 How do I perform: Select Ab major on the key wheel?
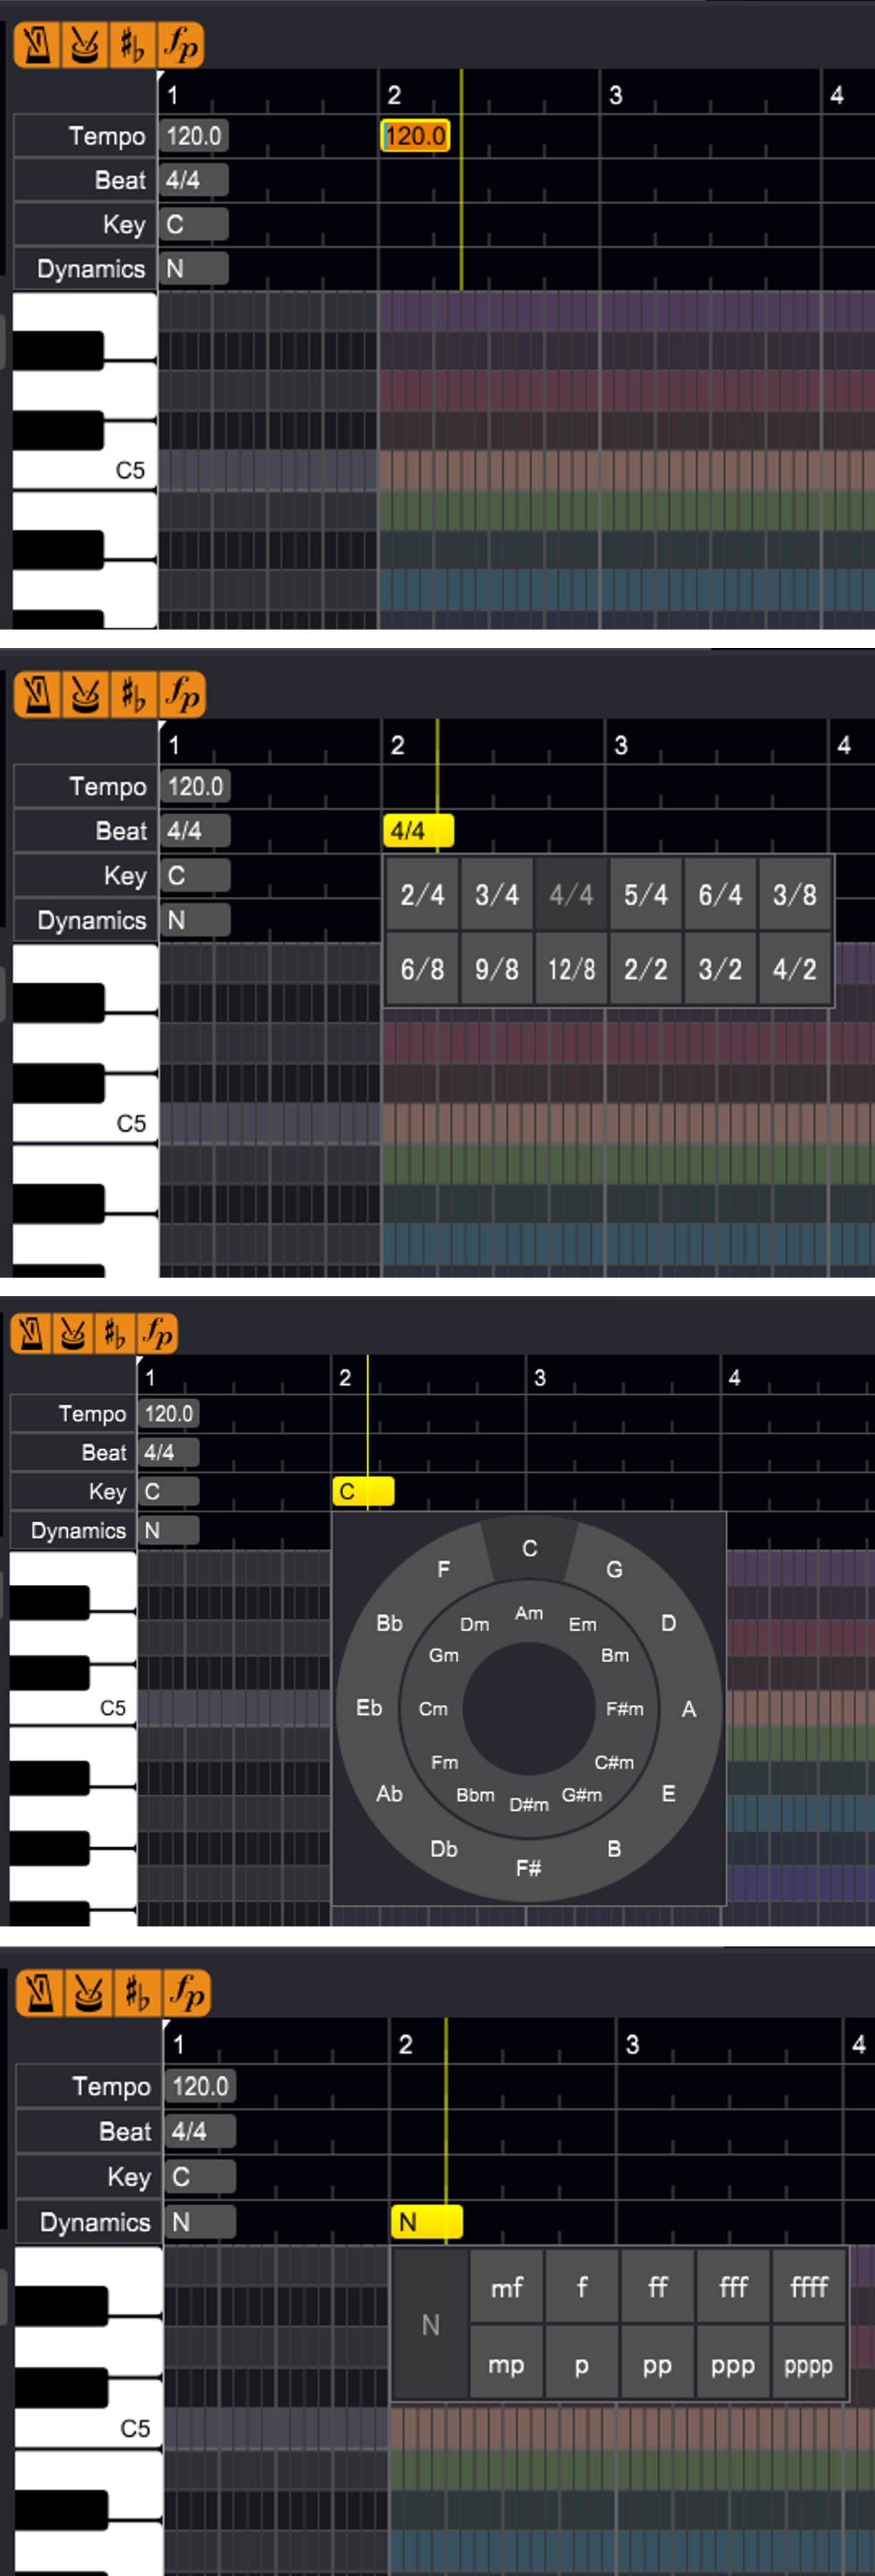389,1794
